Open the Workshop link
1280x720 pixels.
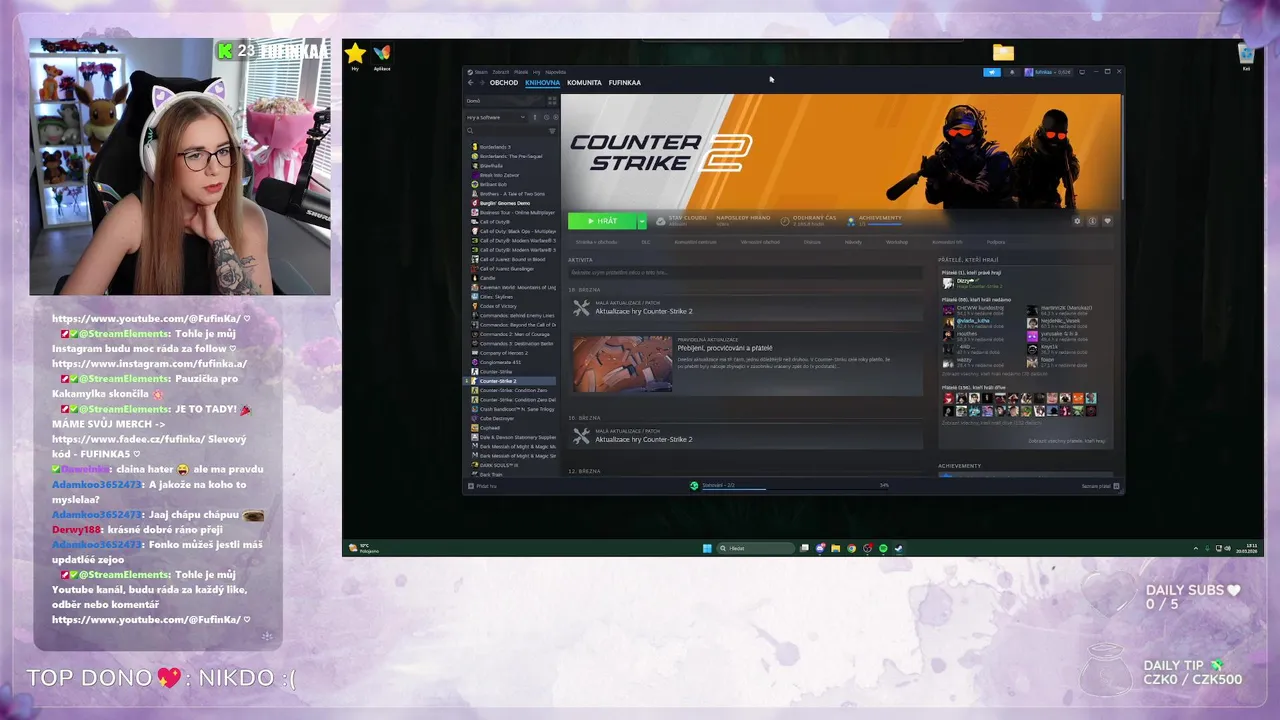coord(897,242)
